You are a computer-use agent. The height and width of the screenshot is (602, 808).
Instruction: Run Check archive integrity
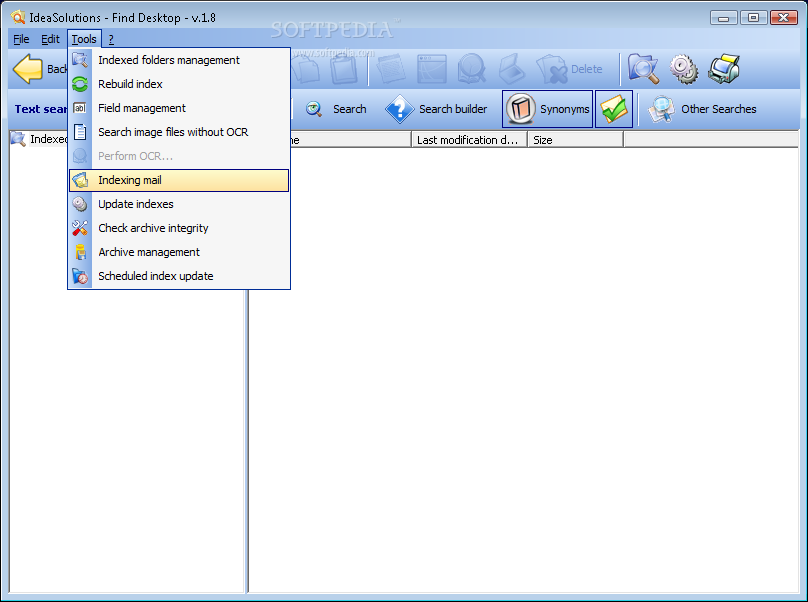179,228
